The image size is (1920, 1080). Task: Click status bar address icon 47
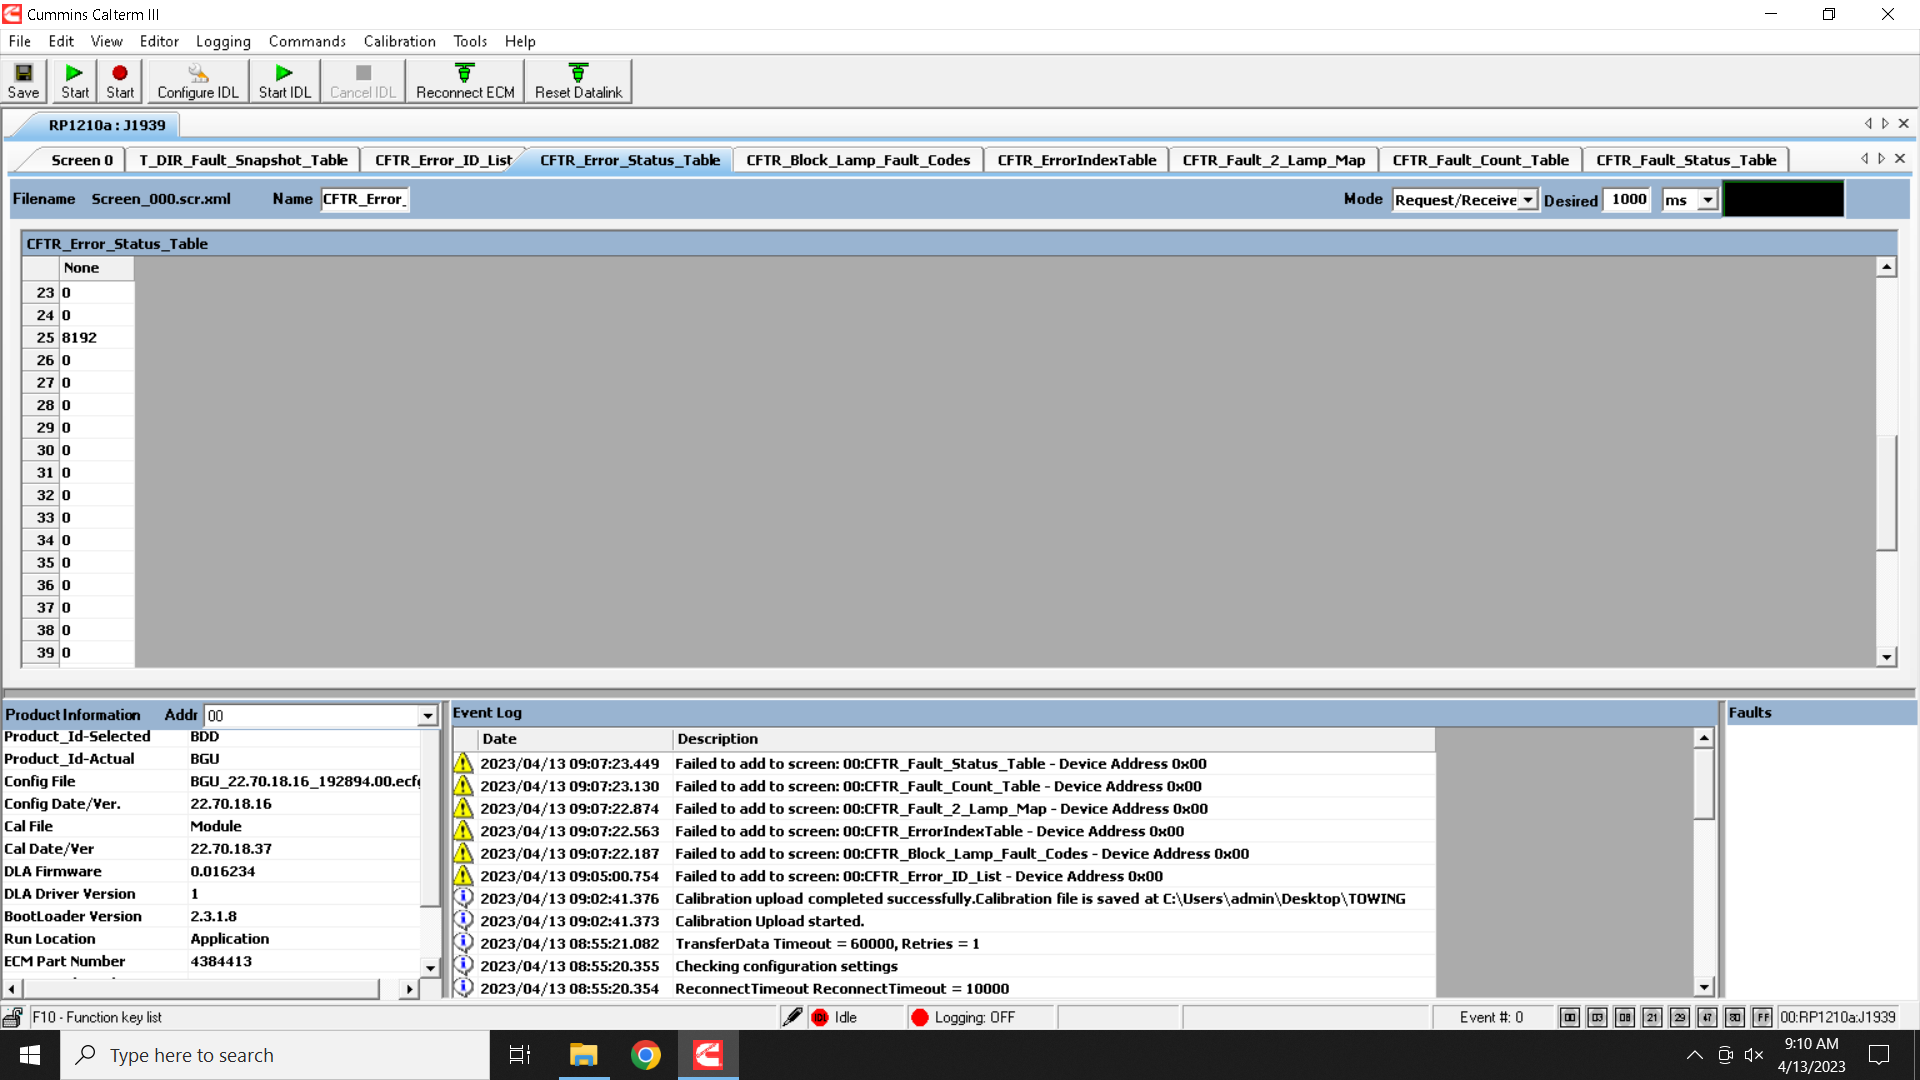pos(1707,1017)
